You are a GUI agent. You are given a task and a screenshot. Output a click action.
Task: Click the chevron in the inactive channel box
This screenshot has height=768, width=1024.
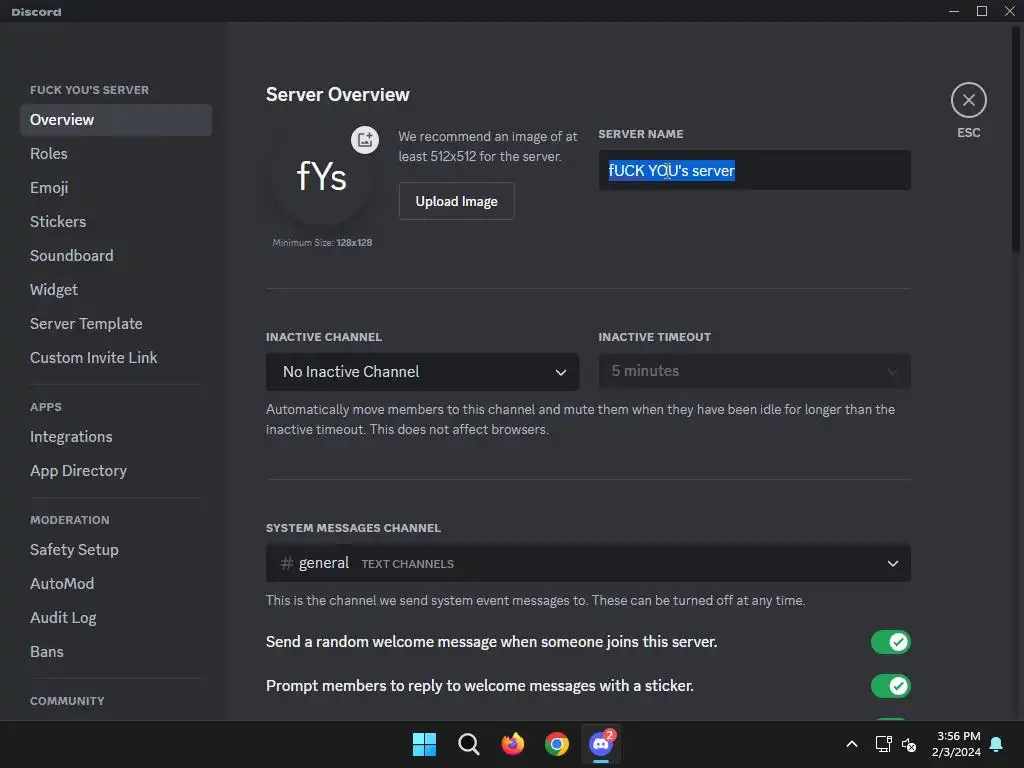point(560,372)
